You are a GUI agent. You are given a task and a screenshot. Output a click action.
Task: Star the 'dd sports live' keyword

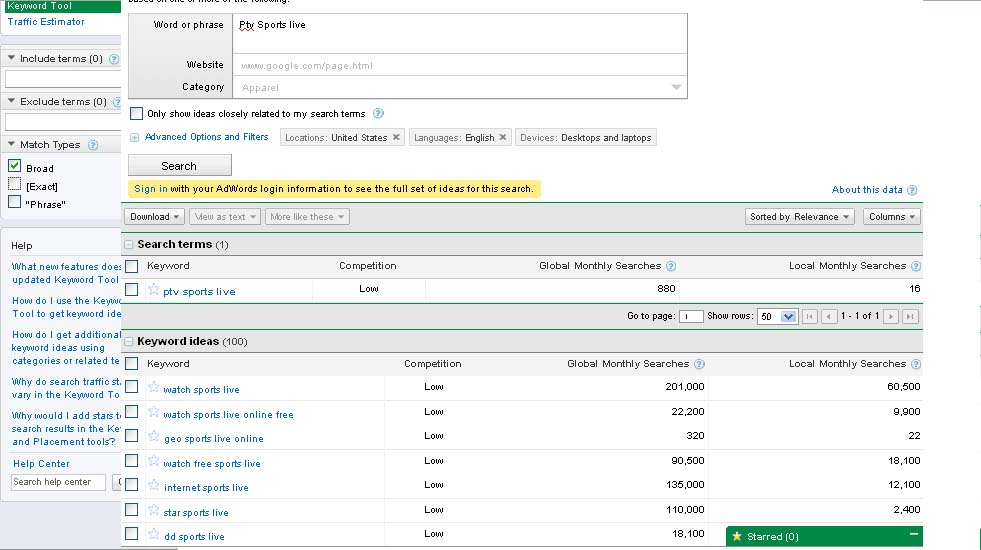(153, 534)
